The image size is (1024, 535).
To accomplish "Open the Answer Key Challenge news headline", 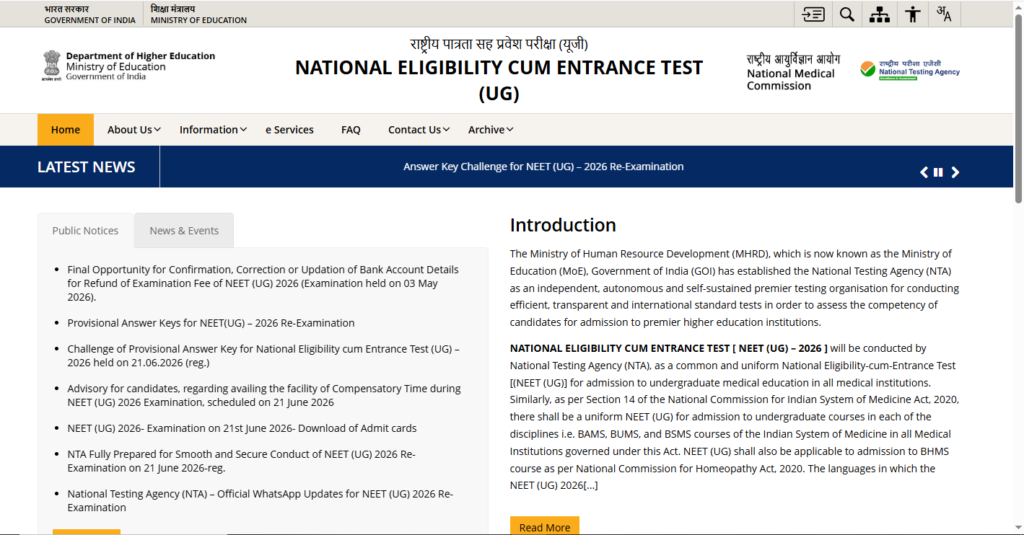I will coord(543,167).
